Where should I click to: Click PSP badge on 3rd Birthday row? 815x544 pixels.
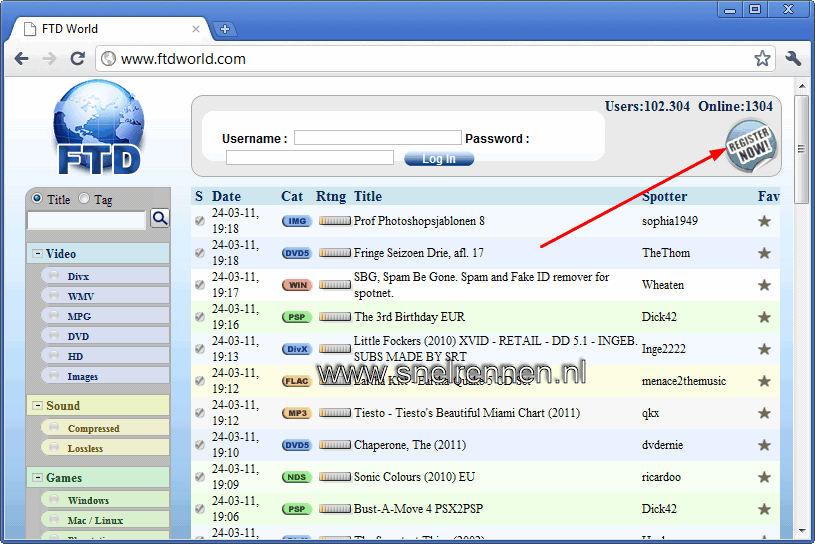click(297, 317)
